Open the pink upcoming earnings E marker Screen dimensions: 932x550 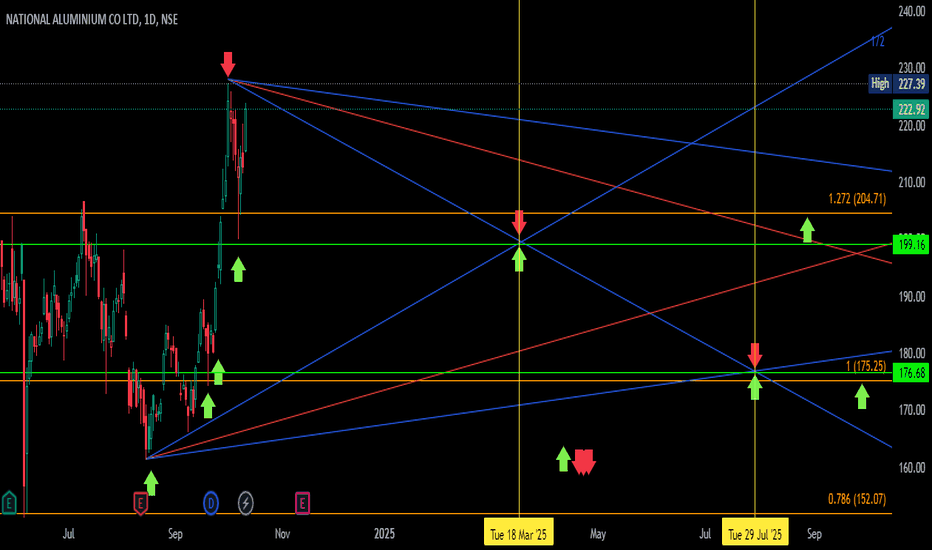pos(302,503)
